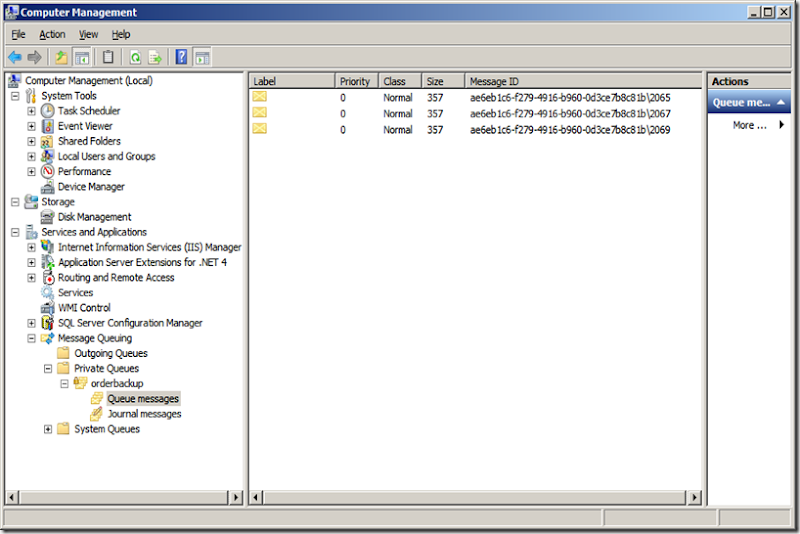Image resolution: width=800 pixels, height=534 pixels.
Task: Click the message list's right scroll arrow
Action: click(x=694, y=497)
